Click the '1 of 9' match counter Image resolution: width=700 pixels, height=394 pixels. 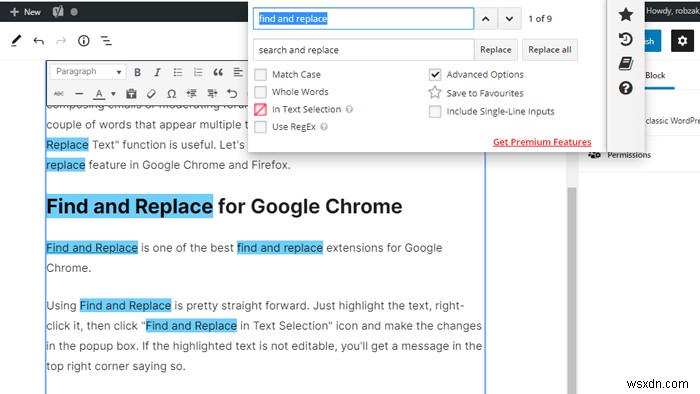(x=540, y=19)
